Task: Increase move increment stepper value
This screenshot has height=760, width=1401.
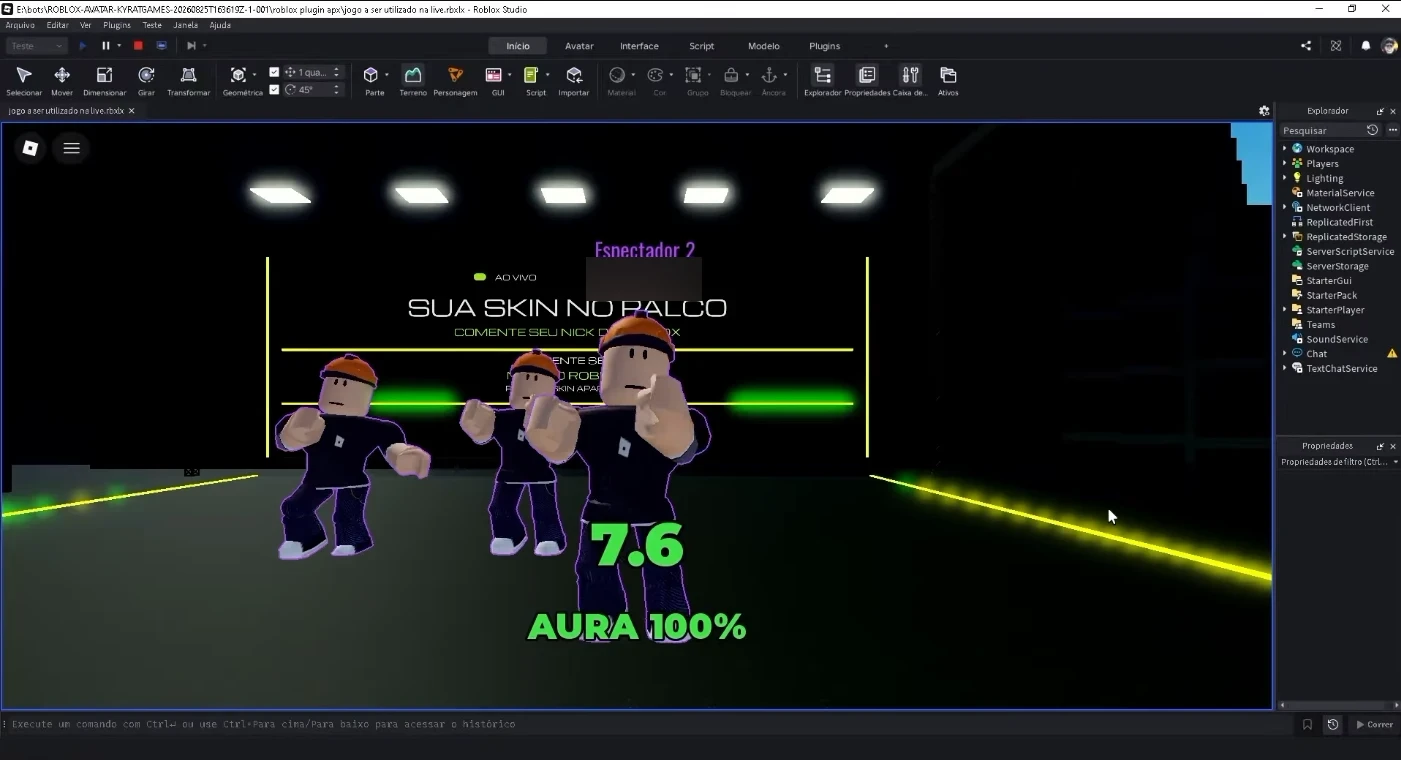Action: pyautogui.click(x=336, y=69)
